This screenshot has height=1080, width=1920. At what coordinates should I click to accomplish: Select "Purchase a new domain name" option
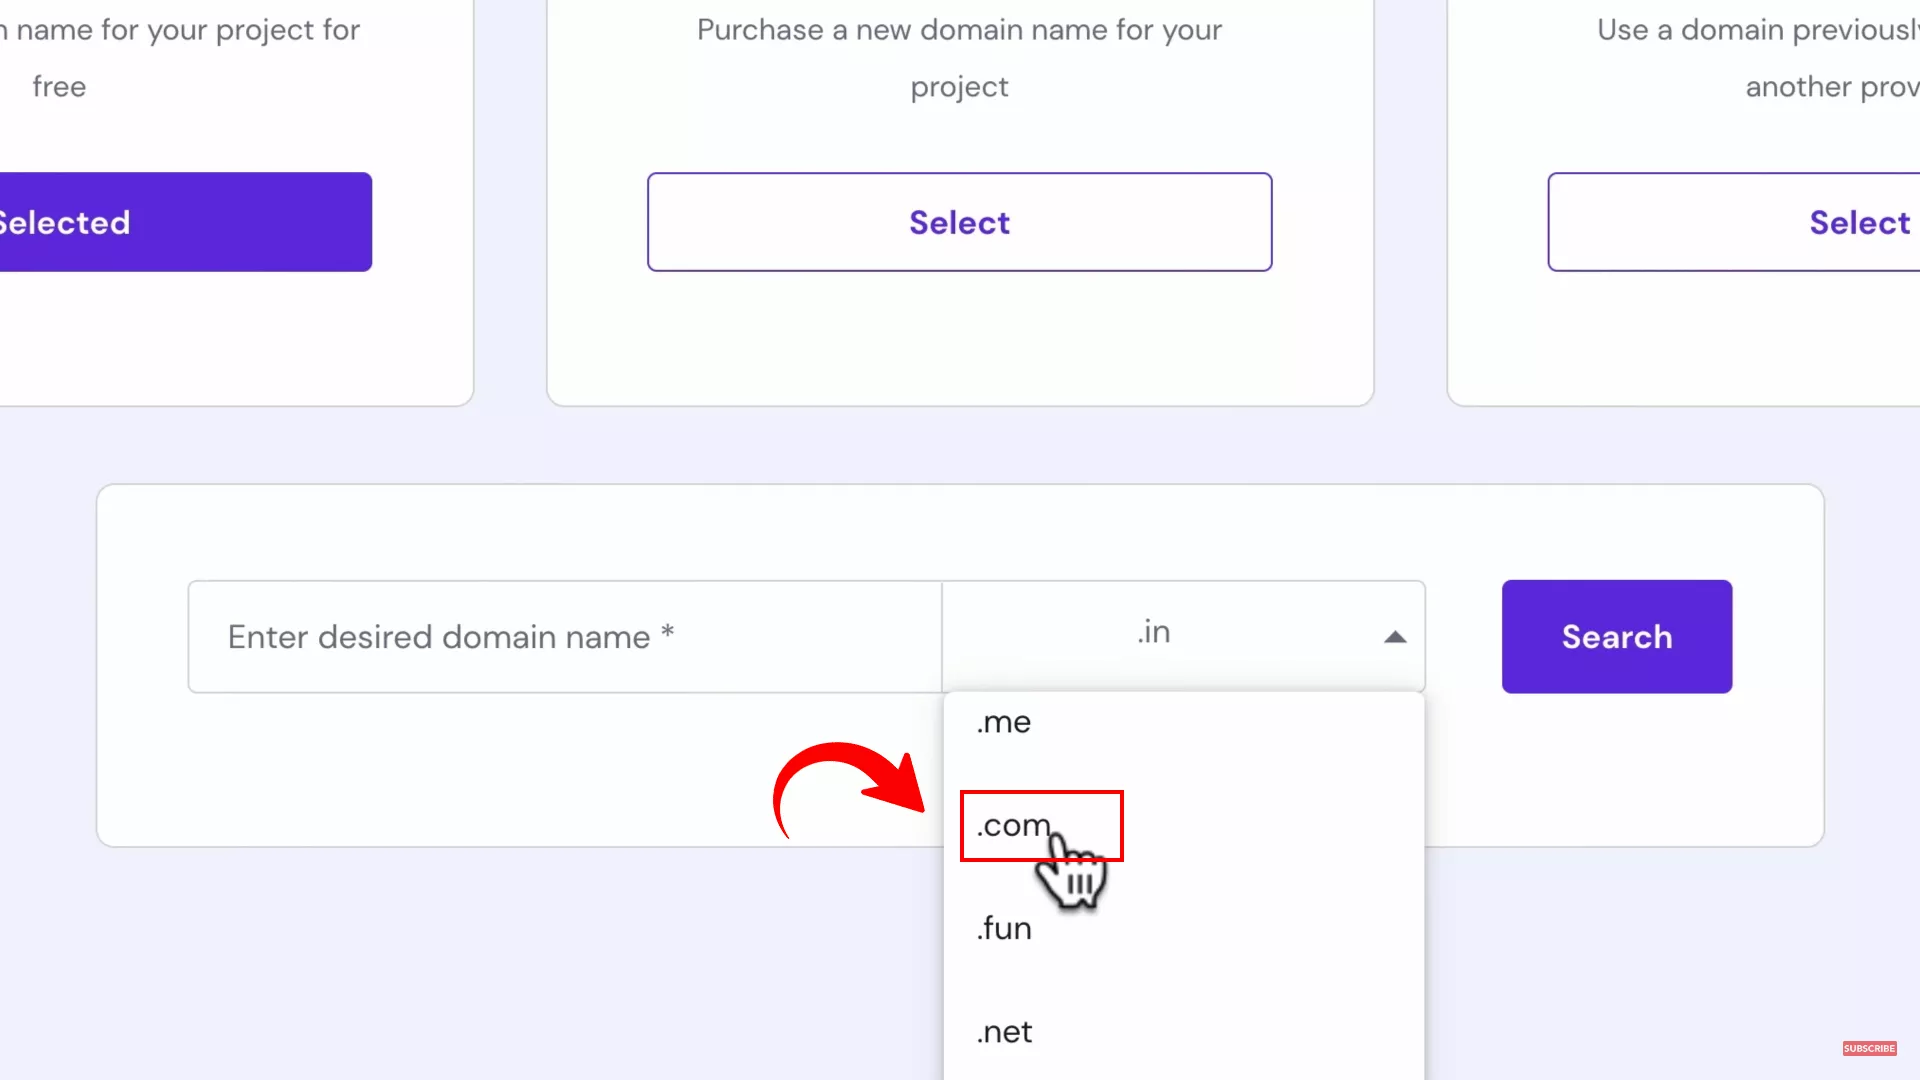(959, 222)
